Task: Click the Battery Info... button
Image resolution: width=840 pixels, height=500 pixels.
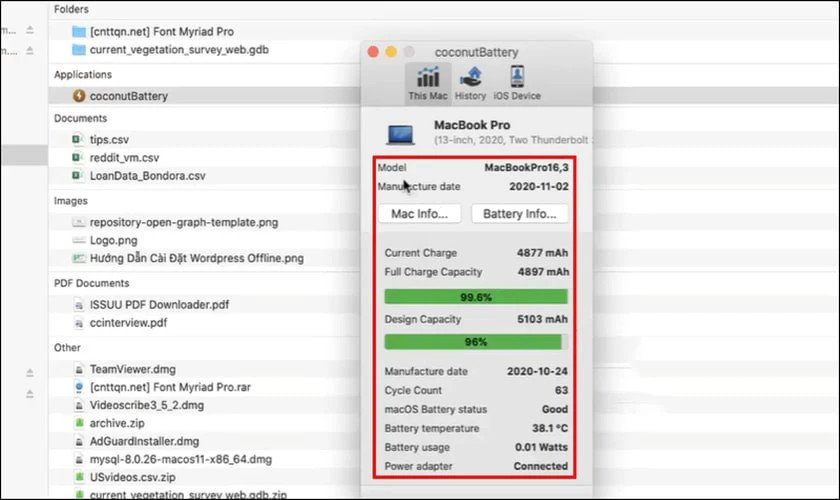Action: [x=519, y=214]
